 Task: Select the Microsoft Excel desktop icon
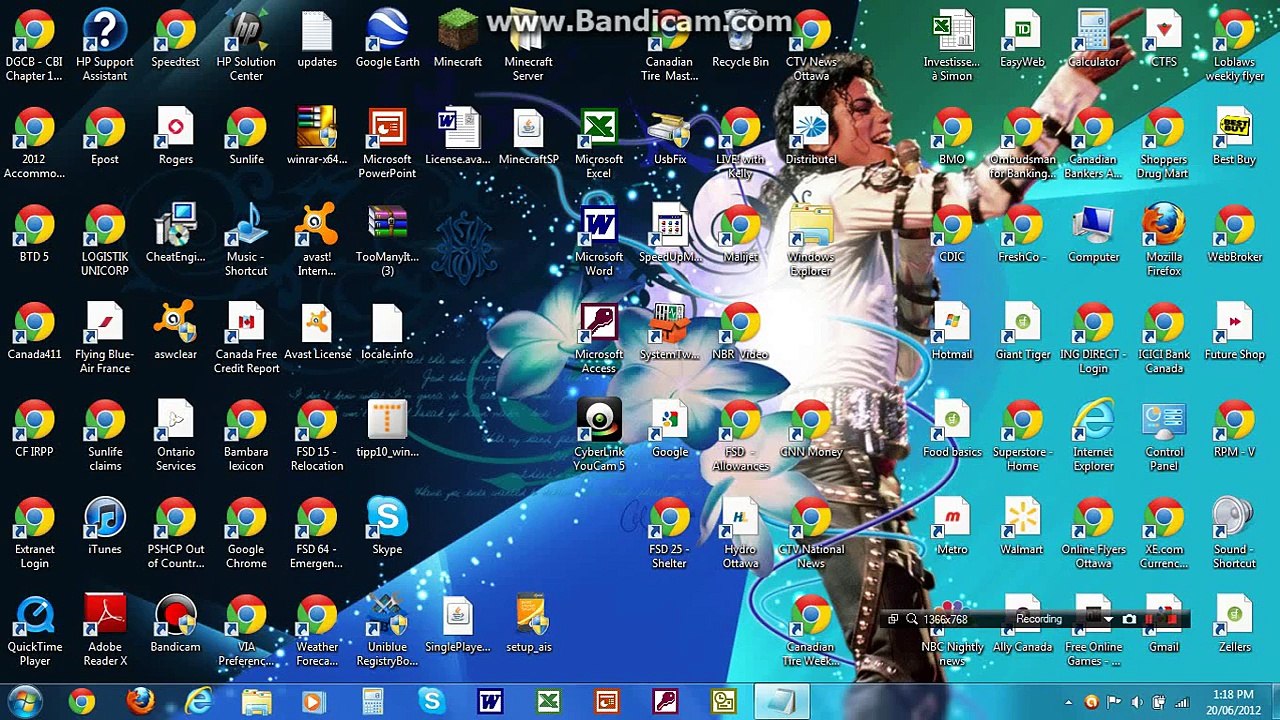[x=599, y=144]
